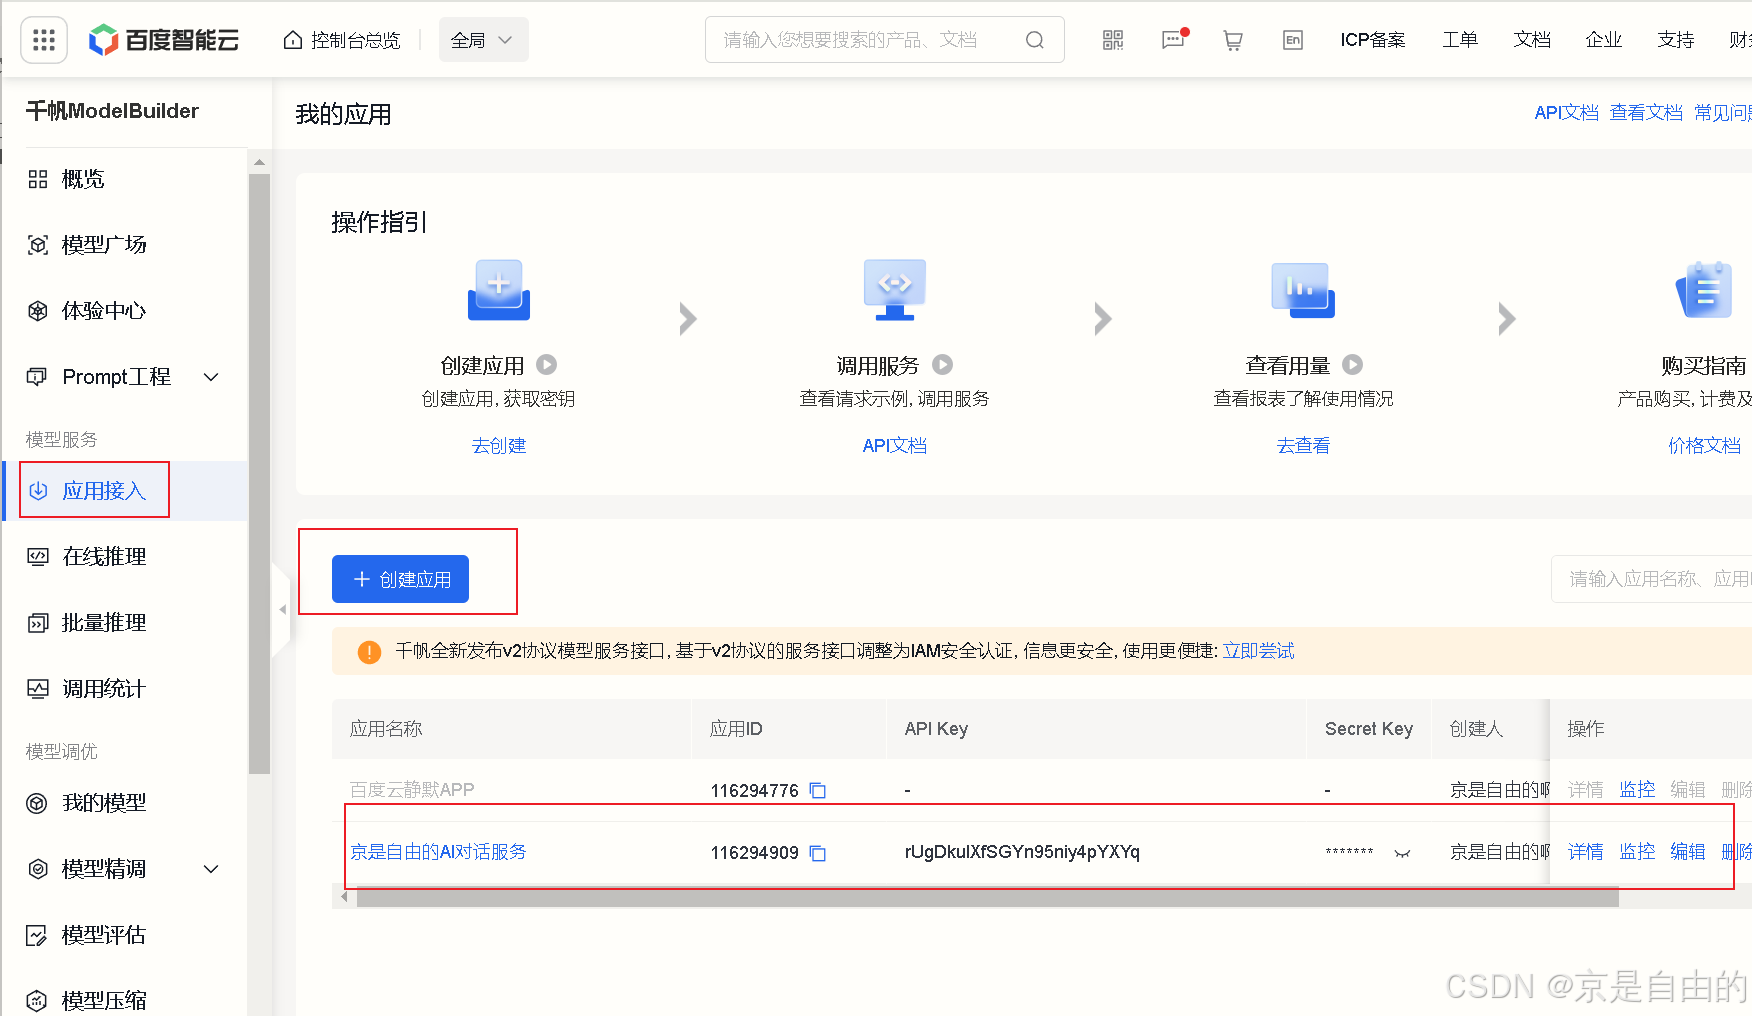Expand the 模型精调 sidebar chevron
The height and width of the screenshot is (1016, 1752).
click(211, 869)
